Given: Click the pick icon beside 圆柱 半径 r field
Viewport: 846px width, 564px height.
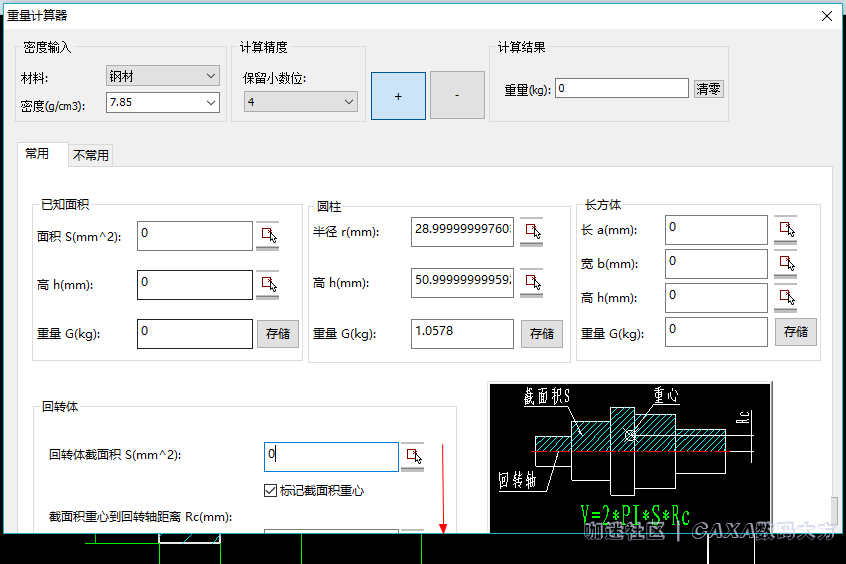Looking at the screenshot, I should click(531, 232).
